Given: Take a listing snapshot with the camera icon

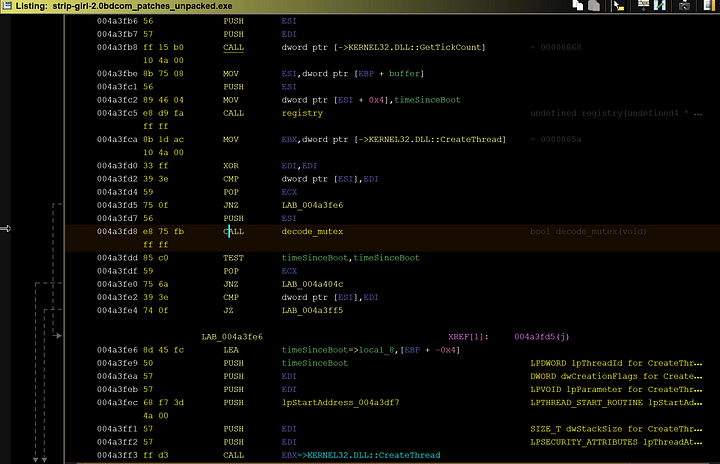Looking at the screenshot, I should pyautogui.click(x=684, y=6).
